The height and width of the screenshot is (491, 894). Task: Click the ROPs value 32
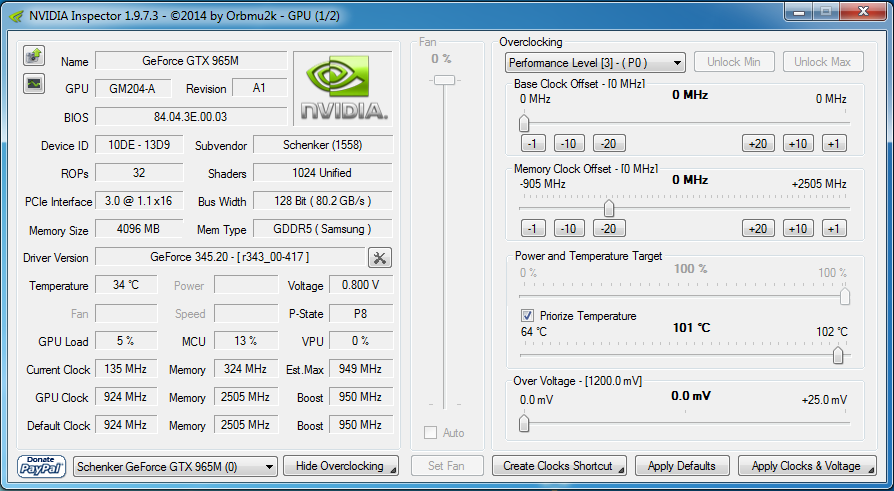coord(139,173)
